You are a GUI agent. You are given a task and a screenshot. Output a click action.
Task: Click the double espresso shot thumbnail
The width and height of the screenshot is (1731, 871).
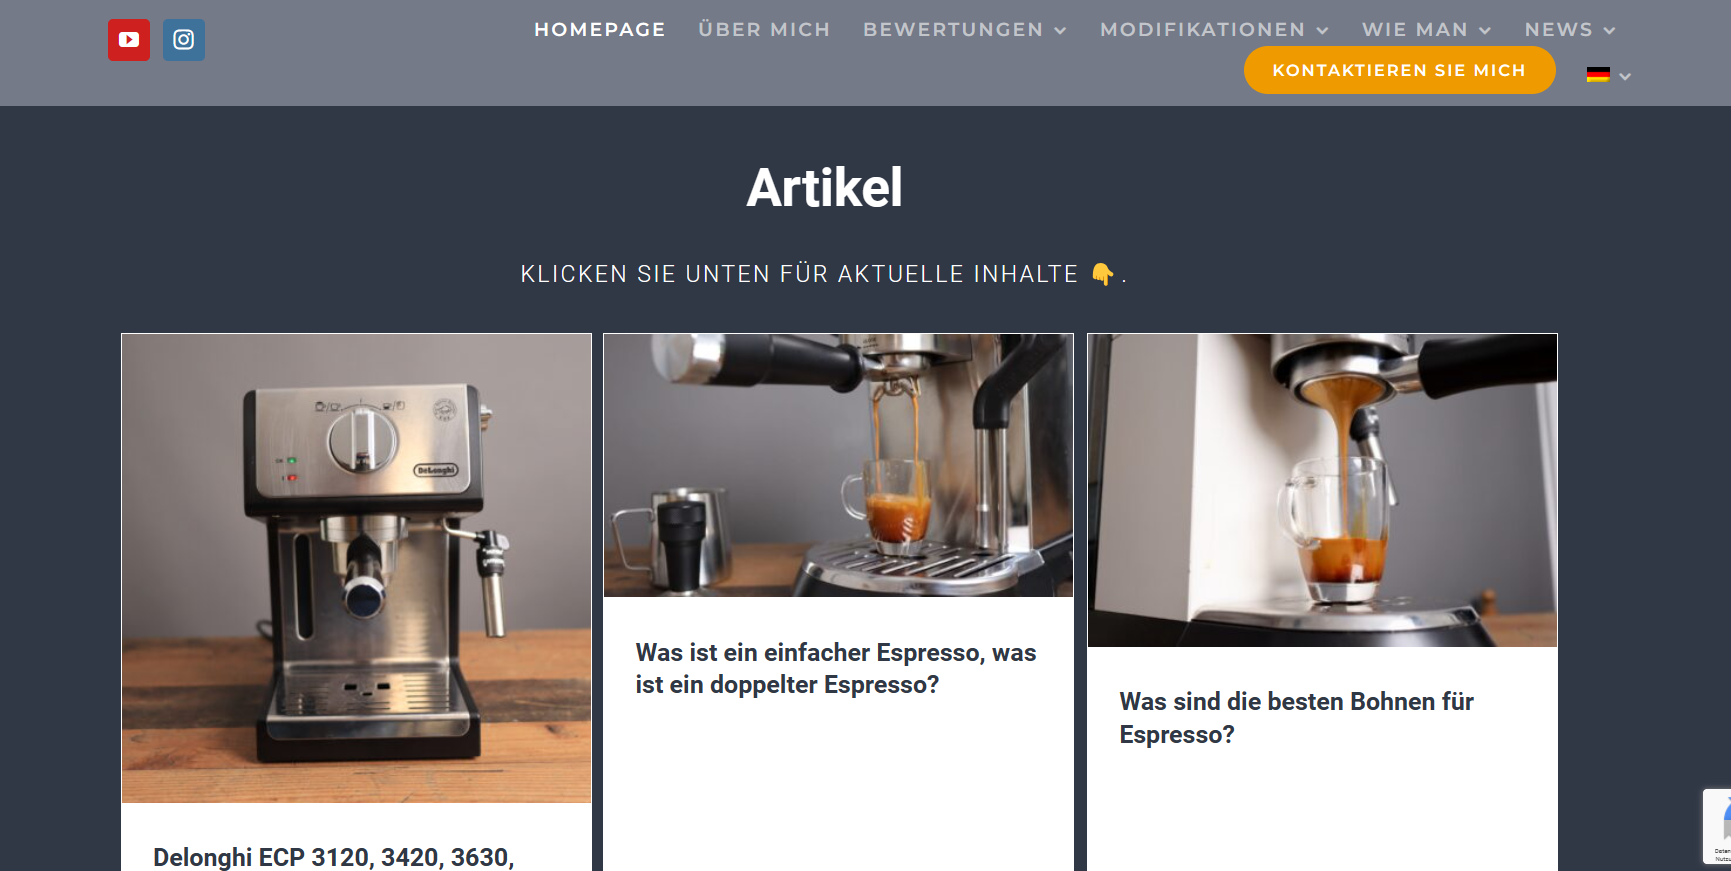838,465
